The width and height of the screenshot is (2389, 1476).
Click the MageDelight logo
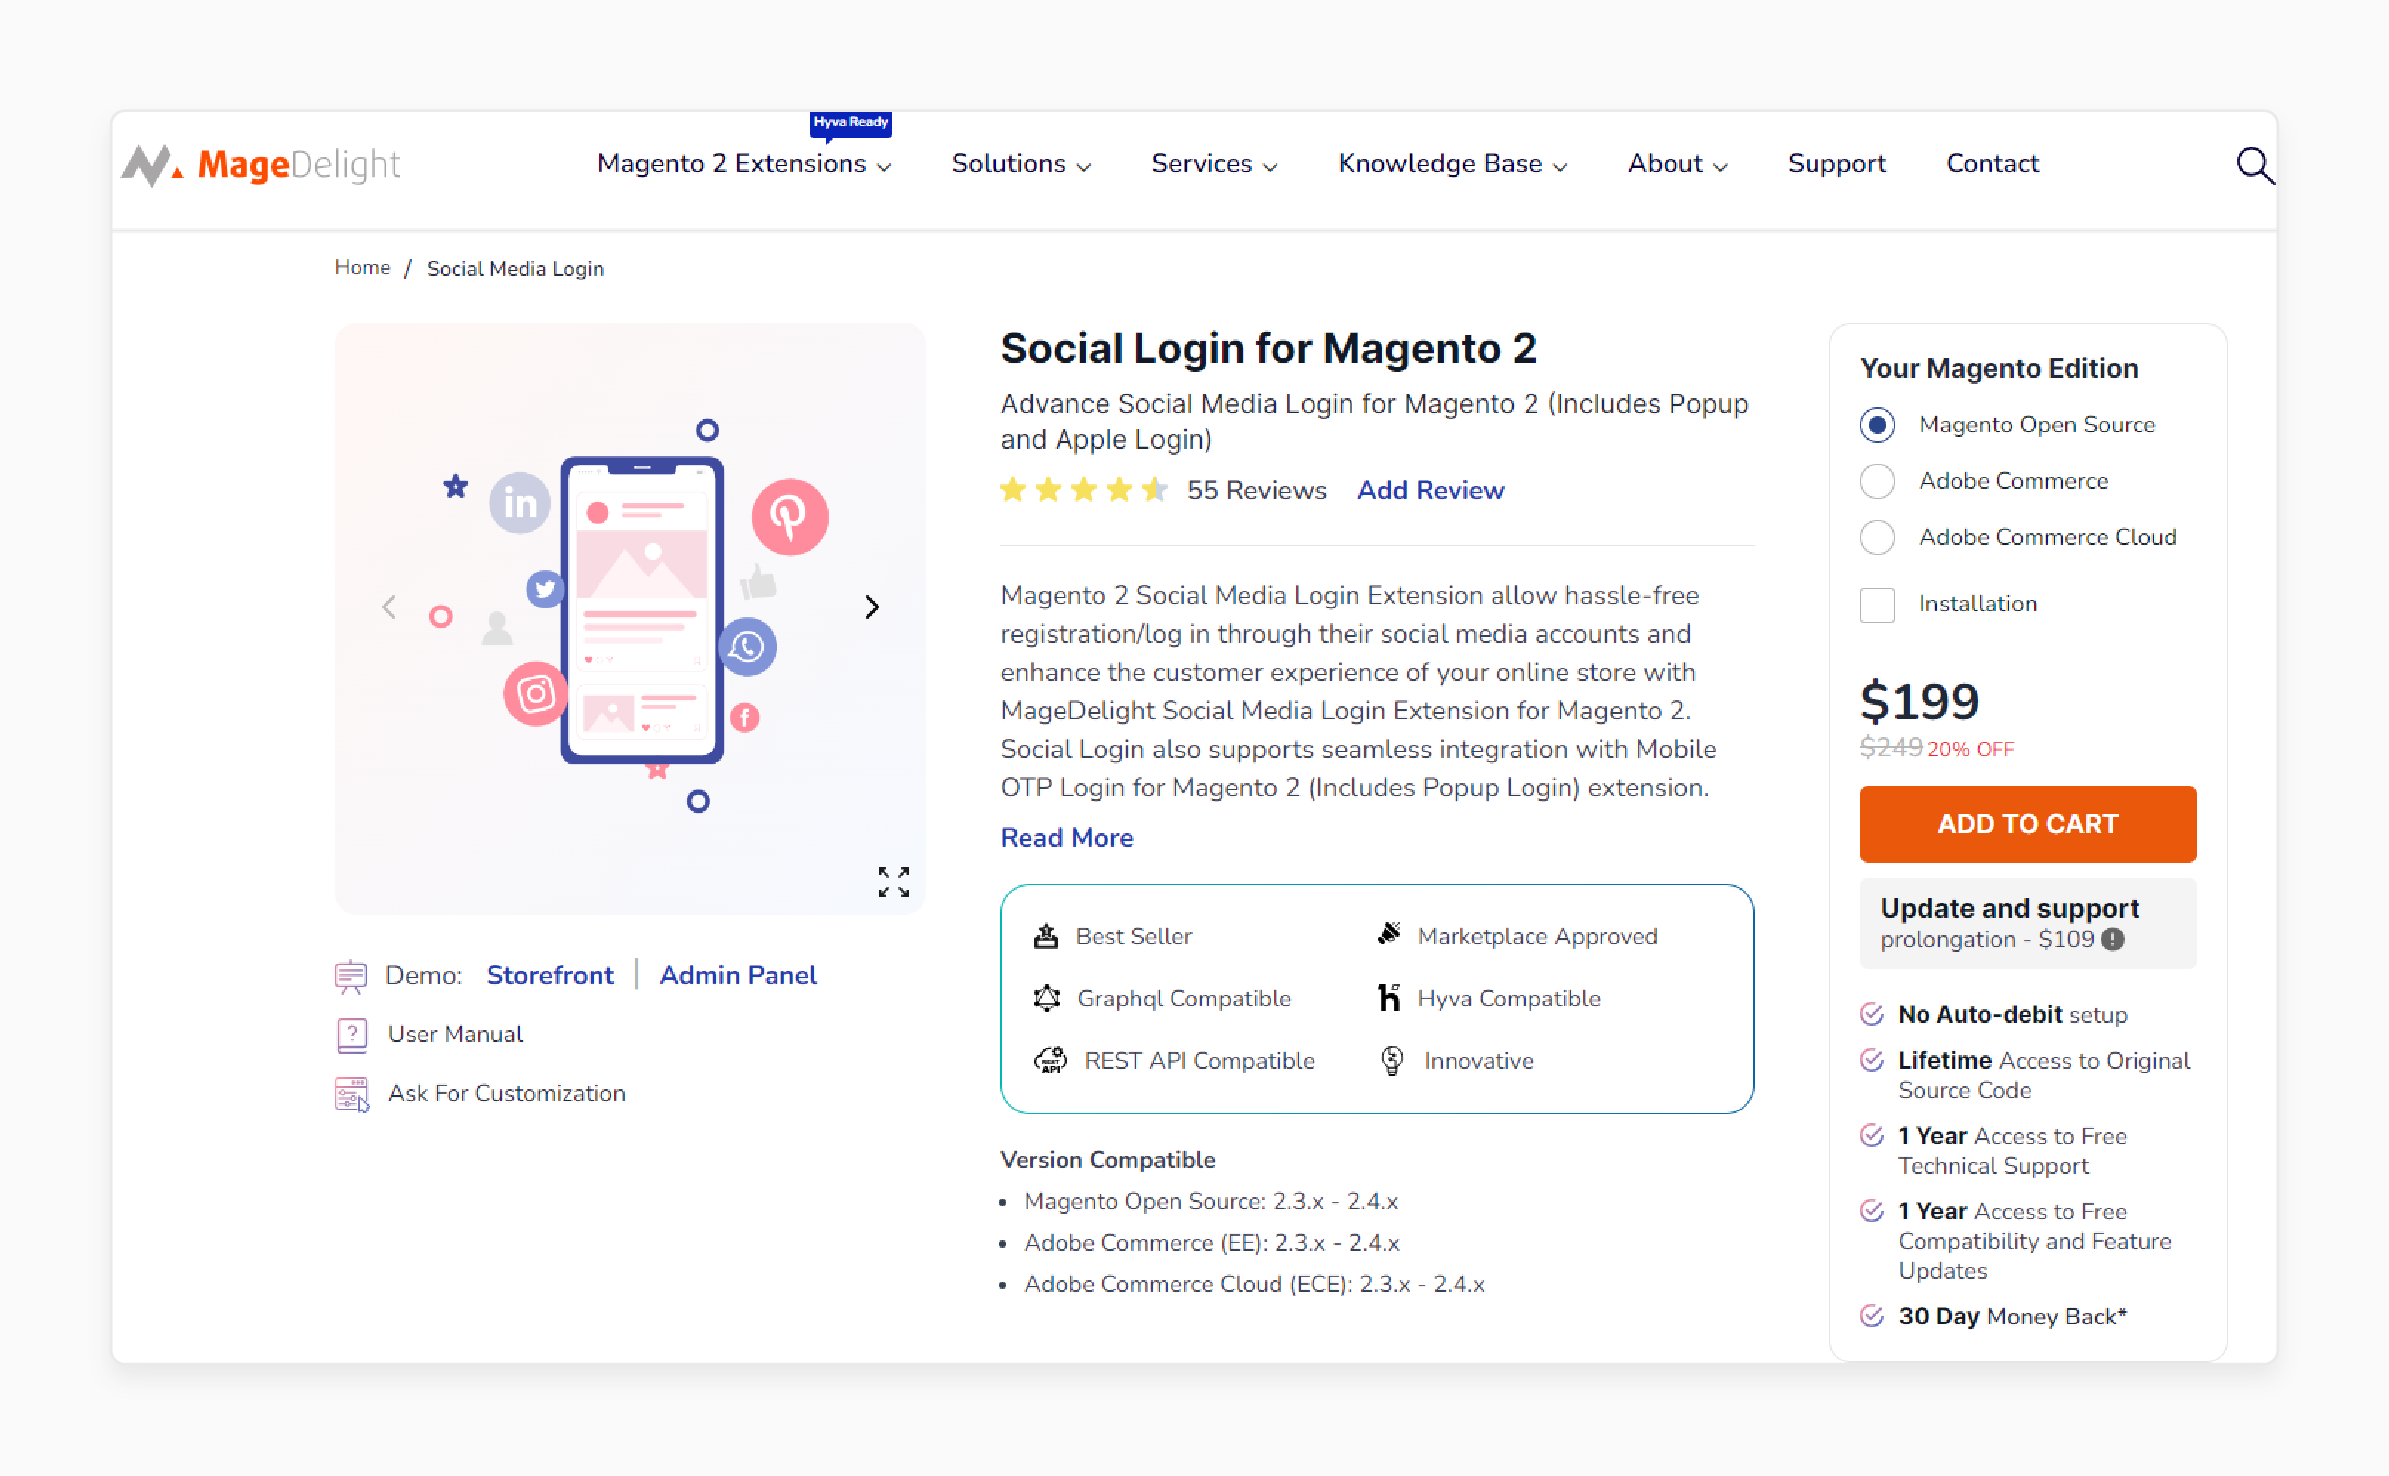261,165
